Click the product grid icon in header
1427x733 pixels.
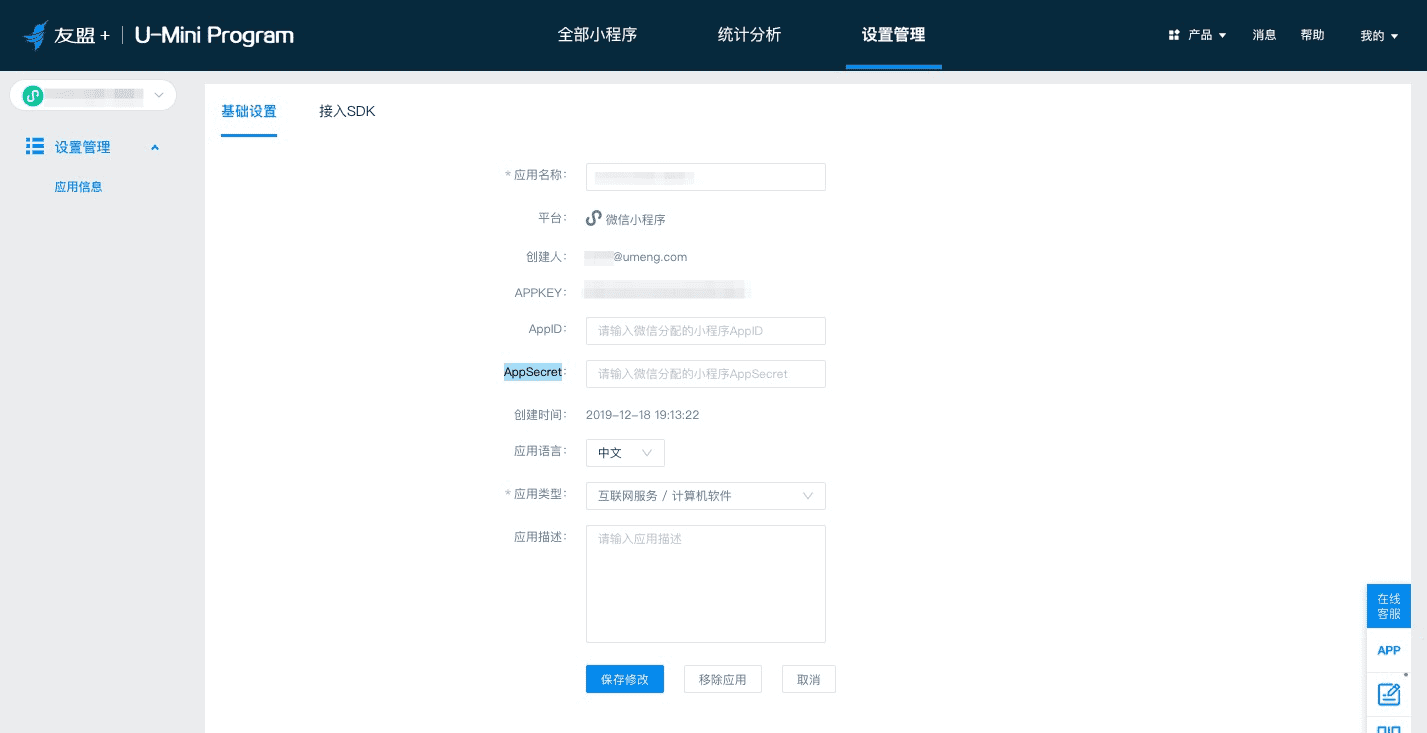point(1174,35)
